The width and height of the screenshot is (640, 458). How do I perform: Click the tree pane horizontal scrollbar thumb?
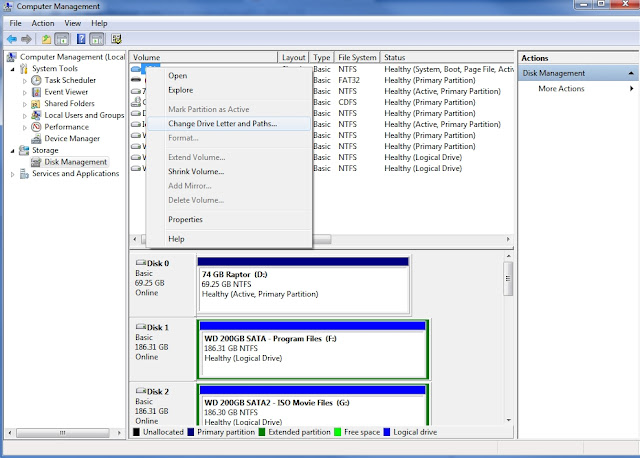point(62,433)
